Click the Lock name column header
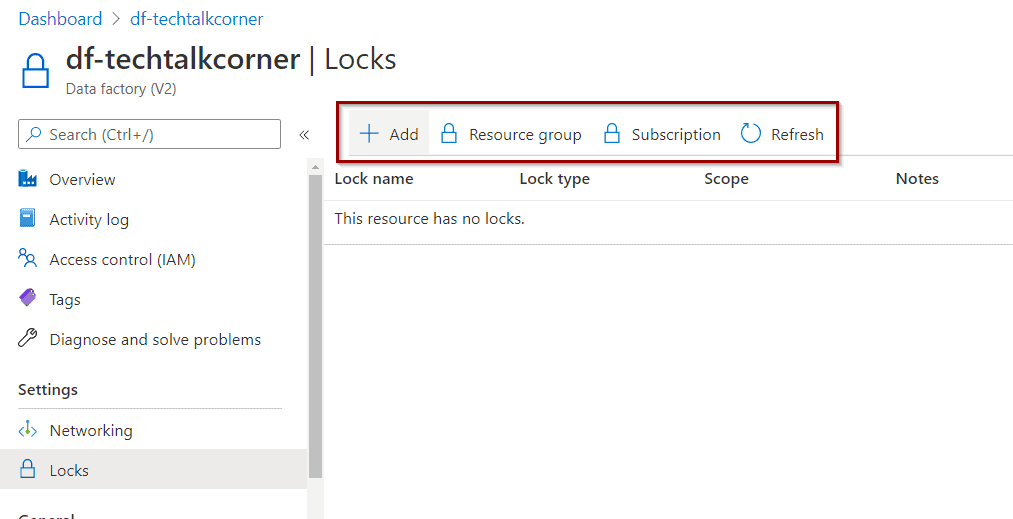Image resolution: width=1013 pixels, height=519 pixels. [x=374, y=178]
